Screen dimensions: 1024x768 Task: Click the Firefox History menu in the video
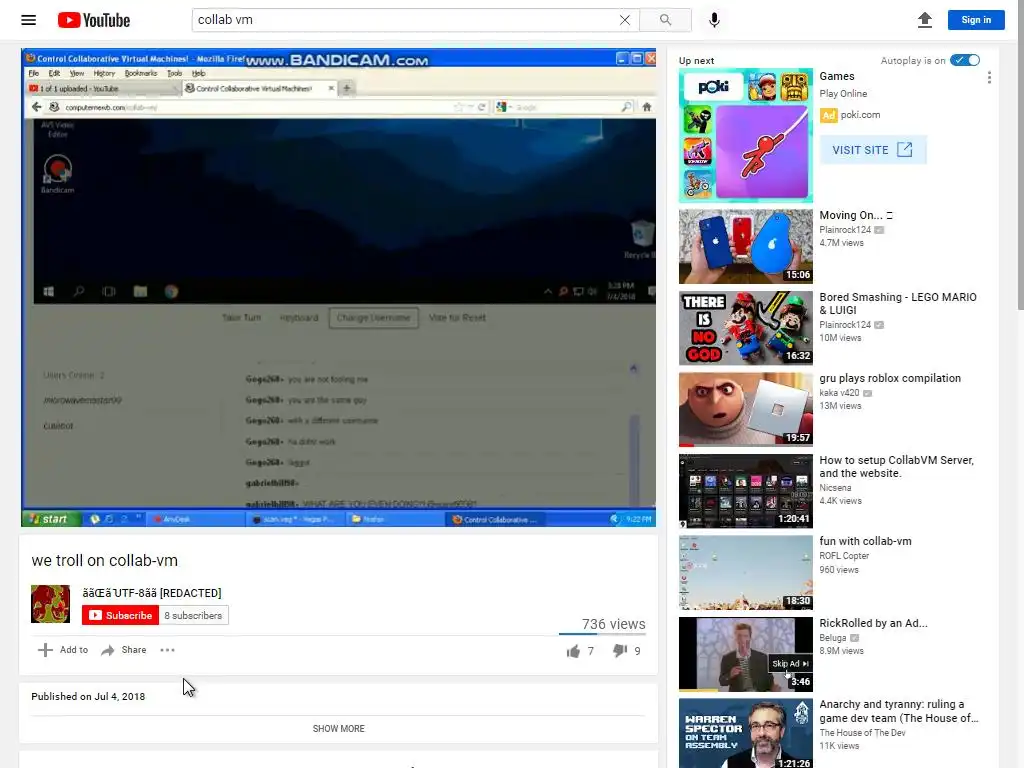coord(104,74)
